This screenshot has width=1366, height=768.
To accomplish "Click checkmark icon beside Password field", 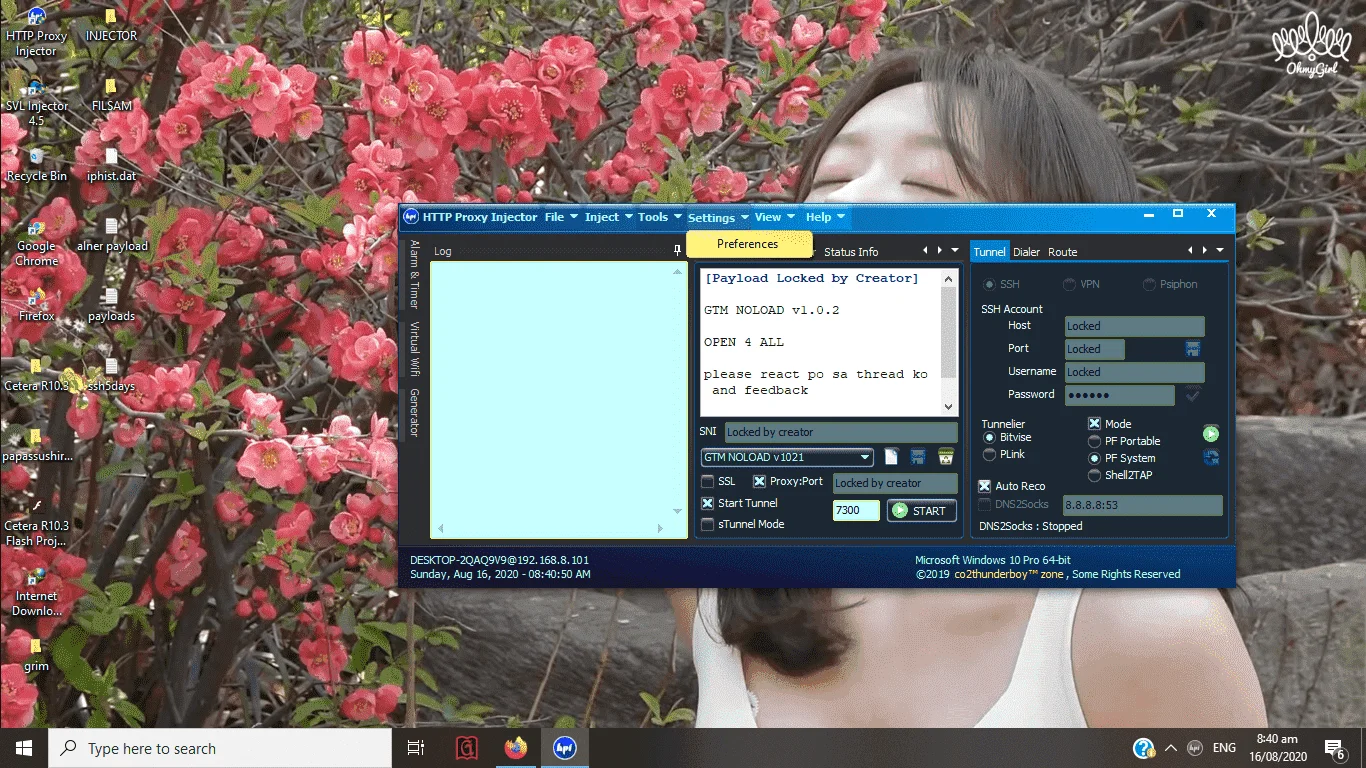I will (x=1193, y=395).
